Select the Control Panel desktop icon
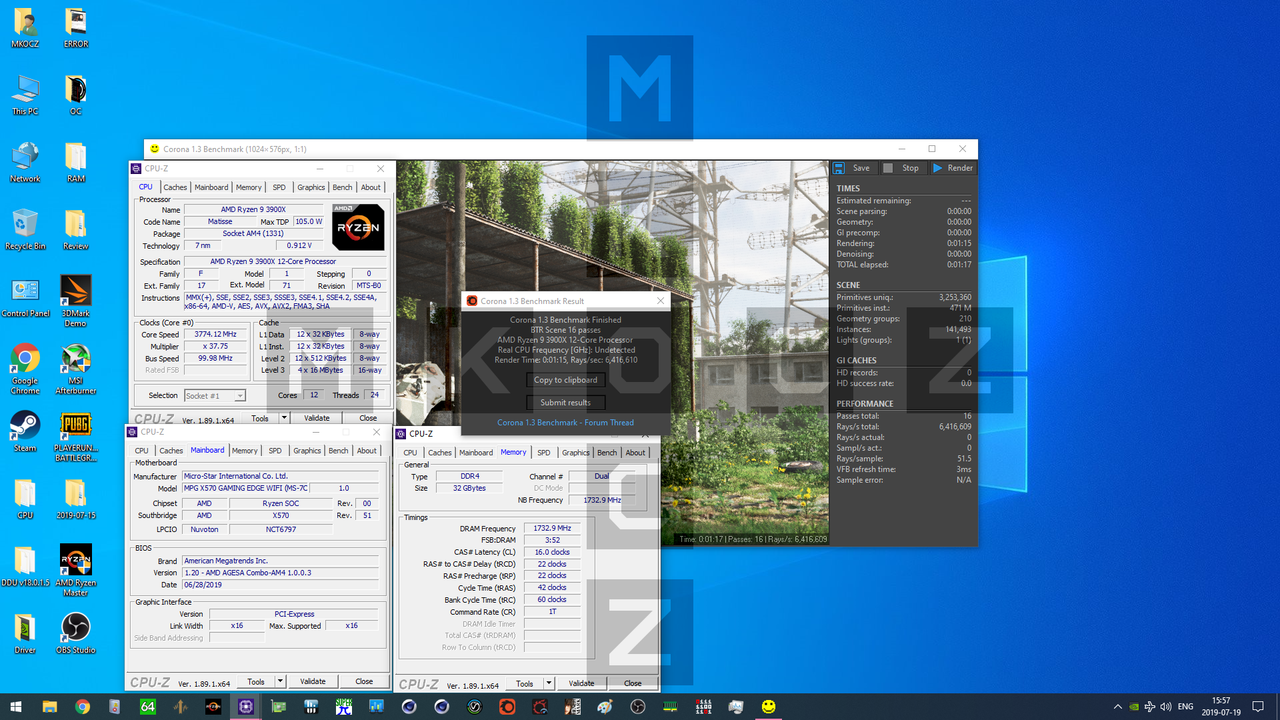The height and width of the screenshot is (720, 1280). click(25, 298)
